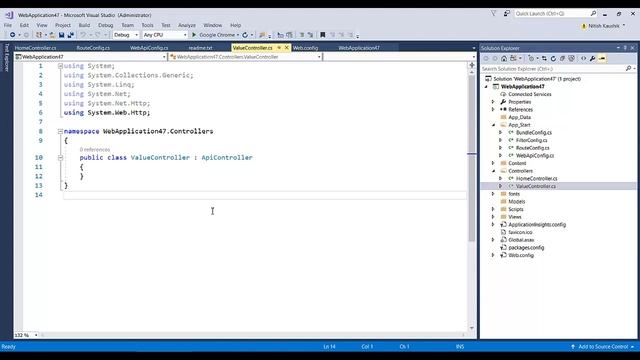Open the Debug menu

click(x=106, y=25)
